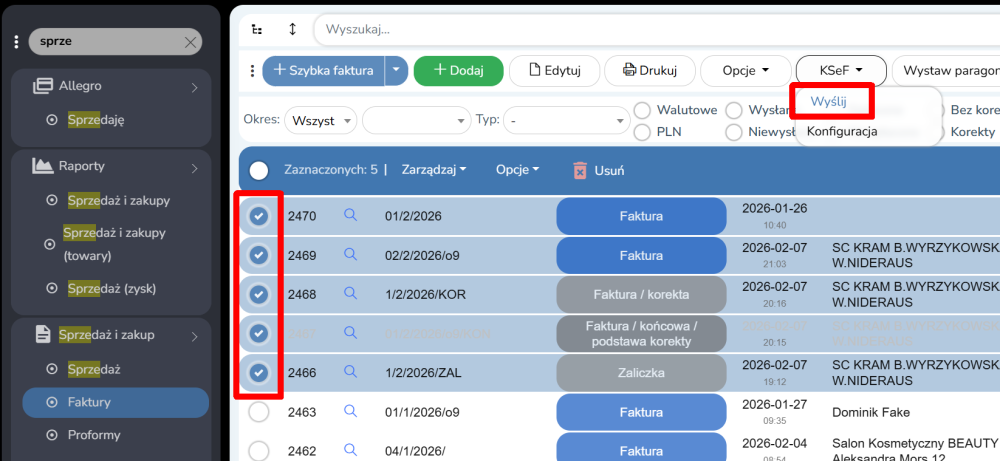Viewport: 1000px width, 461px height.
Task: Open the sidebar three-dot menu
Action: pos(16,42)
